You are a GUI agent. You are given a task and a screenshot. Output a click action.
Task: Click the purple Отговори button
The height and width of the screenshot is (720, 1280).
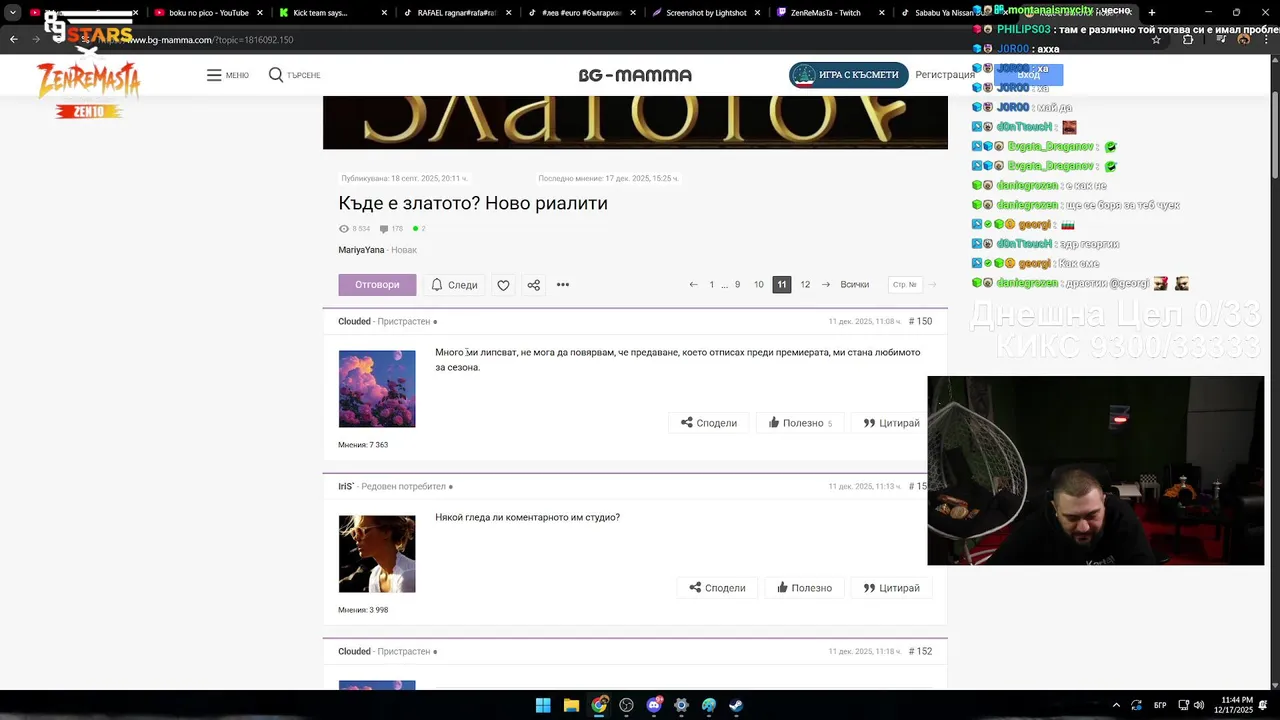pos(377,285)
